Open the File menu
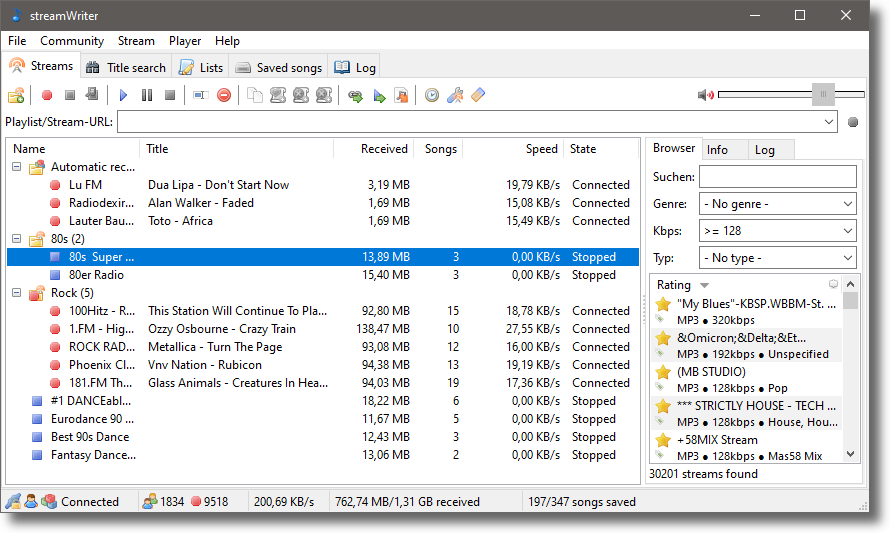 point(17,41)
